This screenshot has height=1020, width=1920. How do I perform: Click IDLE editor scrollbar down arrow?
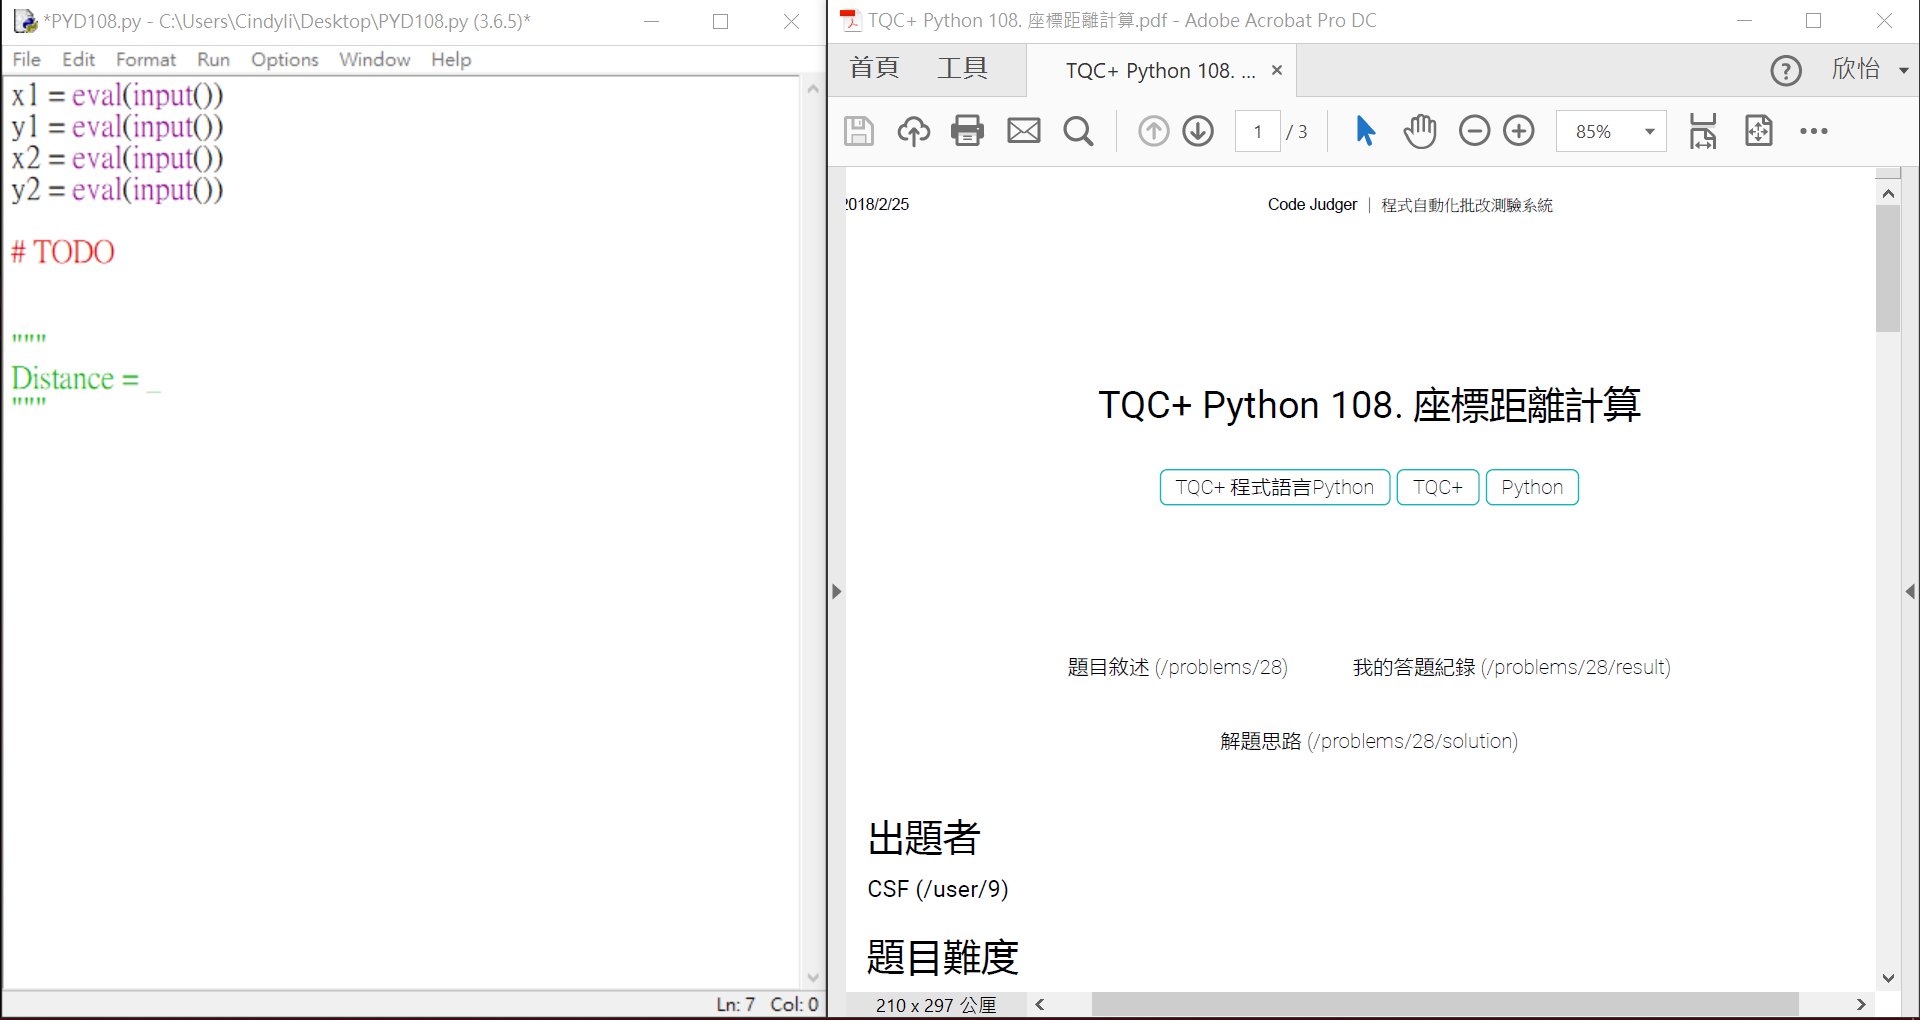click(x=813, y=977)
